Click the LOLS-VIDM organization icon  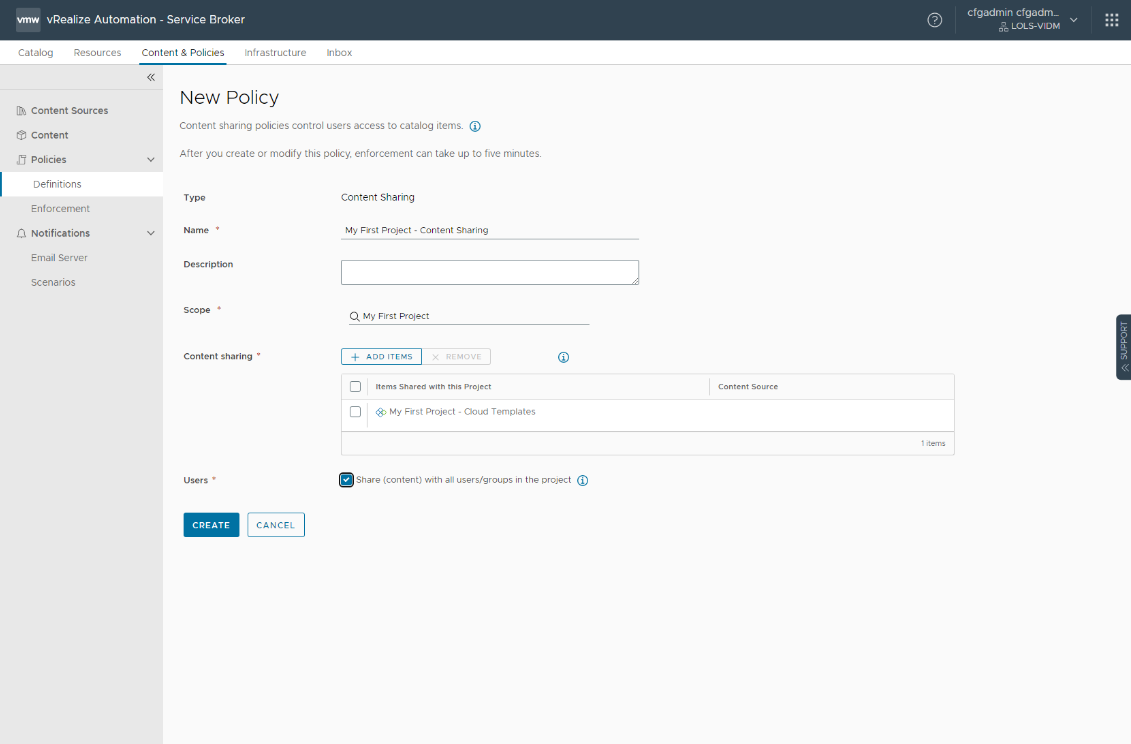pos(1003,27)
